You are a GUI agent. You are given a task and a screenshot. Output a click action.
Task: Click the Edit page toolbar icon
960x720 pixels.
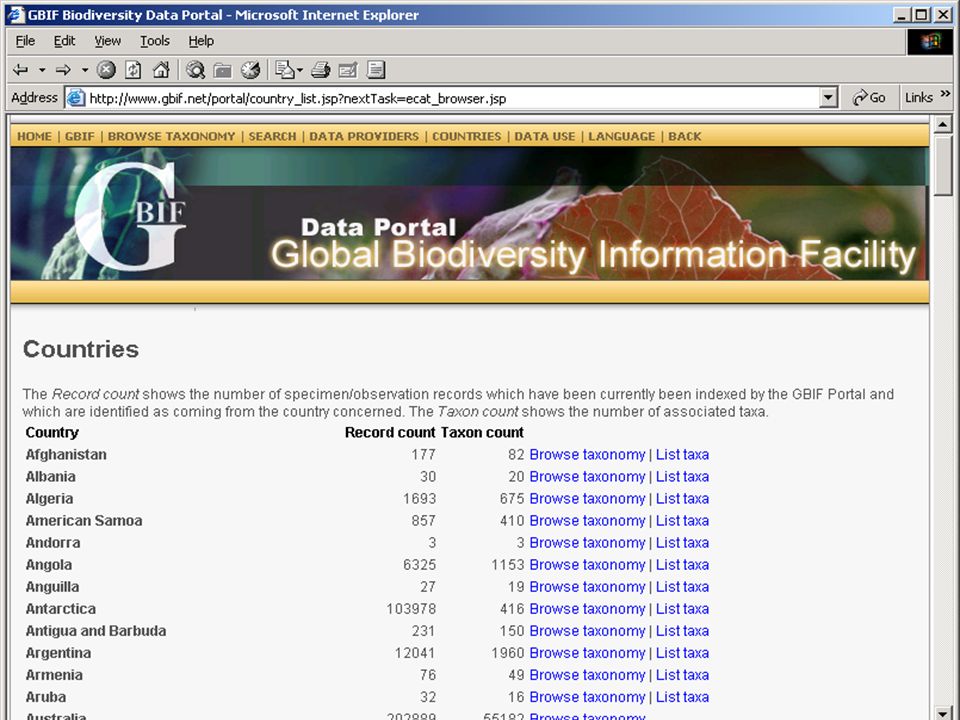point(348,70)
